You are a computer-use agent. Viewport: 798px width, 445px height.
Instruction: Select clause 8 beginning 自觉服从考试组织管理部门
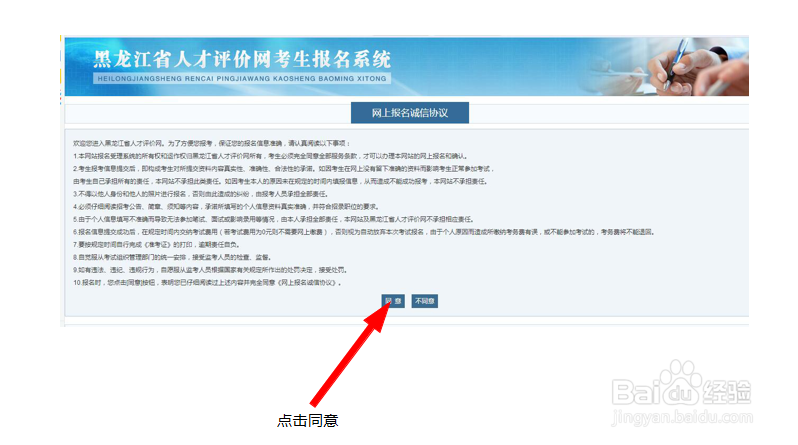point(172,257)
